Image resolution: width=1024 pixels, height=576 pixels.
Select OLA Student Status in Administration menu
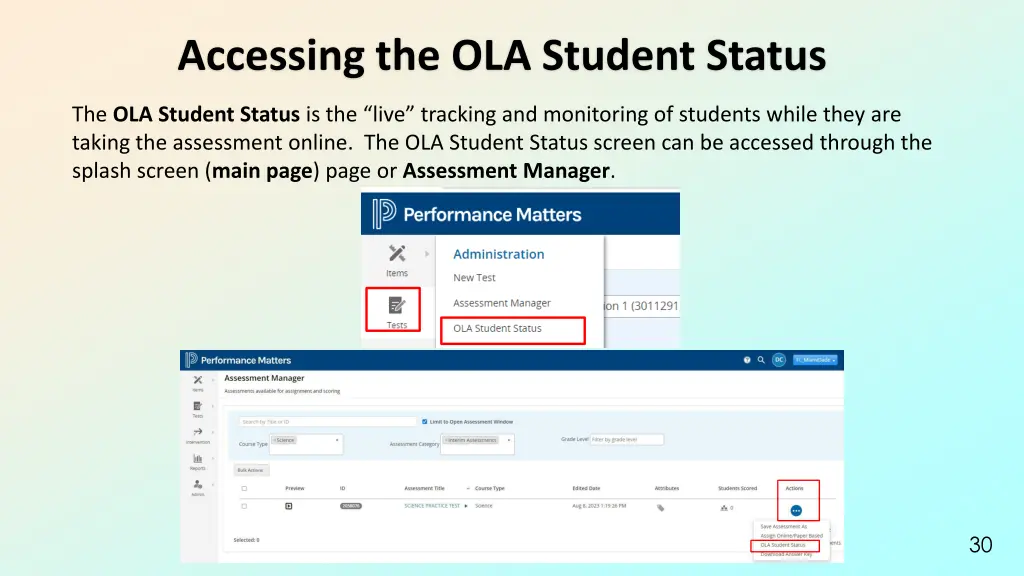point(497,328)
